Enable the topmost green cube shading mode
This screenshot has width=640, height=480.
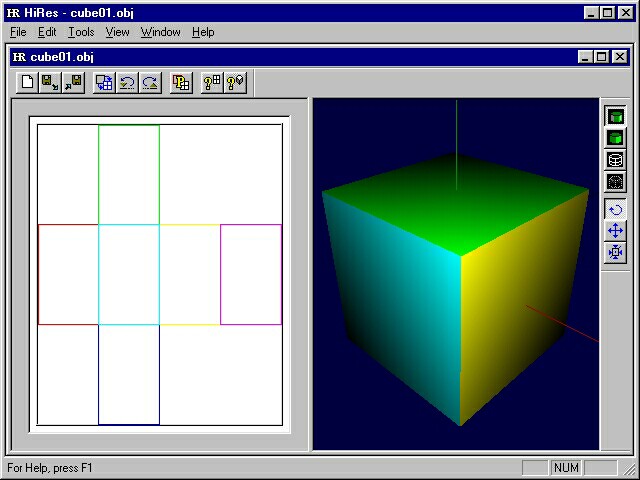[x=616, y=116]
